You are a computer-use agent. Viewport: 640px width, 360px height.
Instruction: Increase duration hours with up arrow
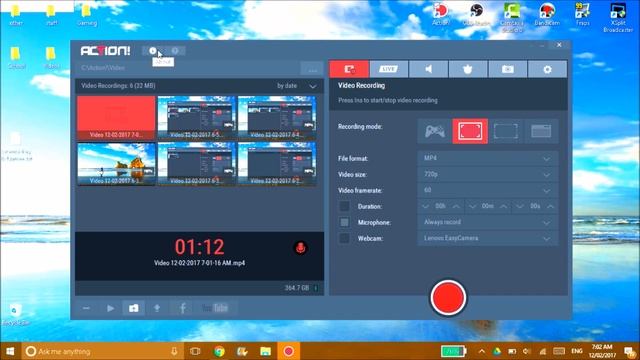point(456,207)
